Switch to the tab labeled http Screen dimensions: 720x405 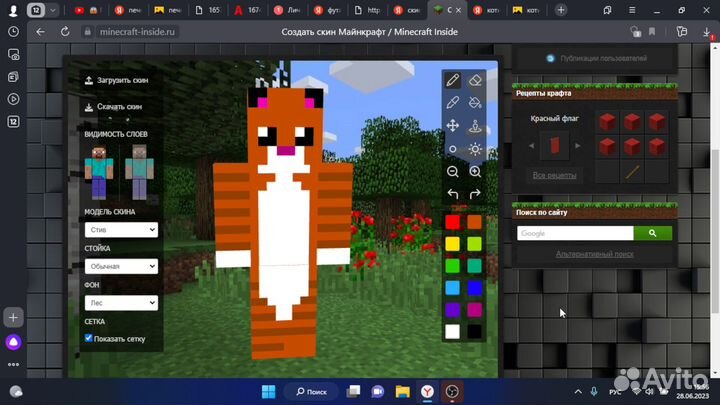point(367,10)
